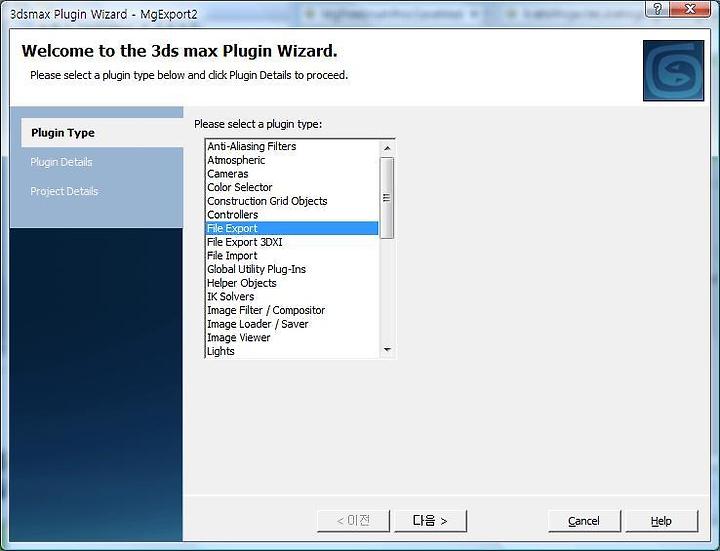720x551 pixels.
Task: Click the title bar help question mark
Action: pyautogui.click(x=657, y=9)
